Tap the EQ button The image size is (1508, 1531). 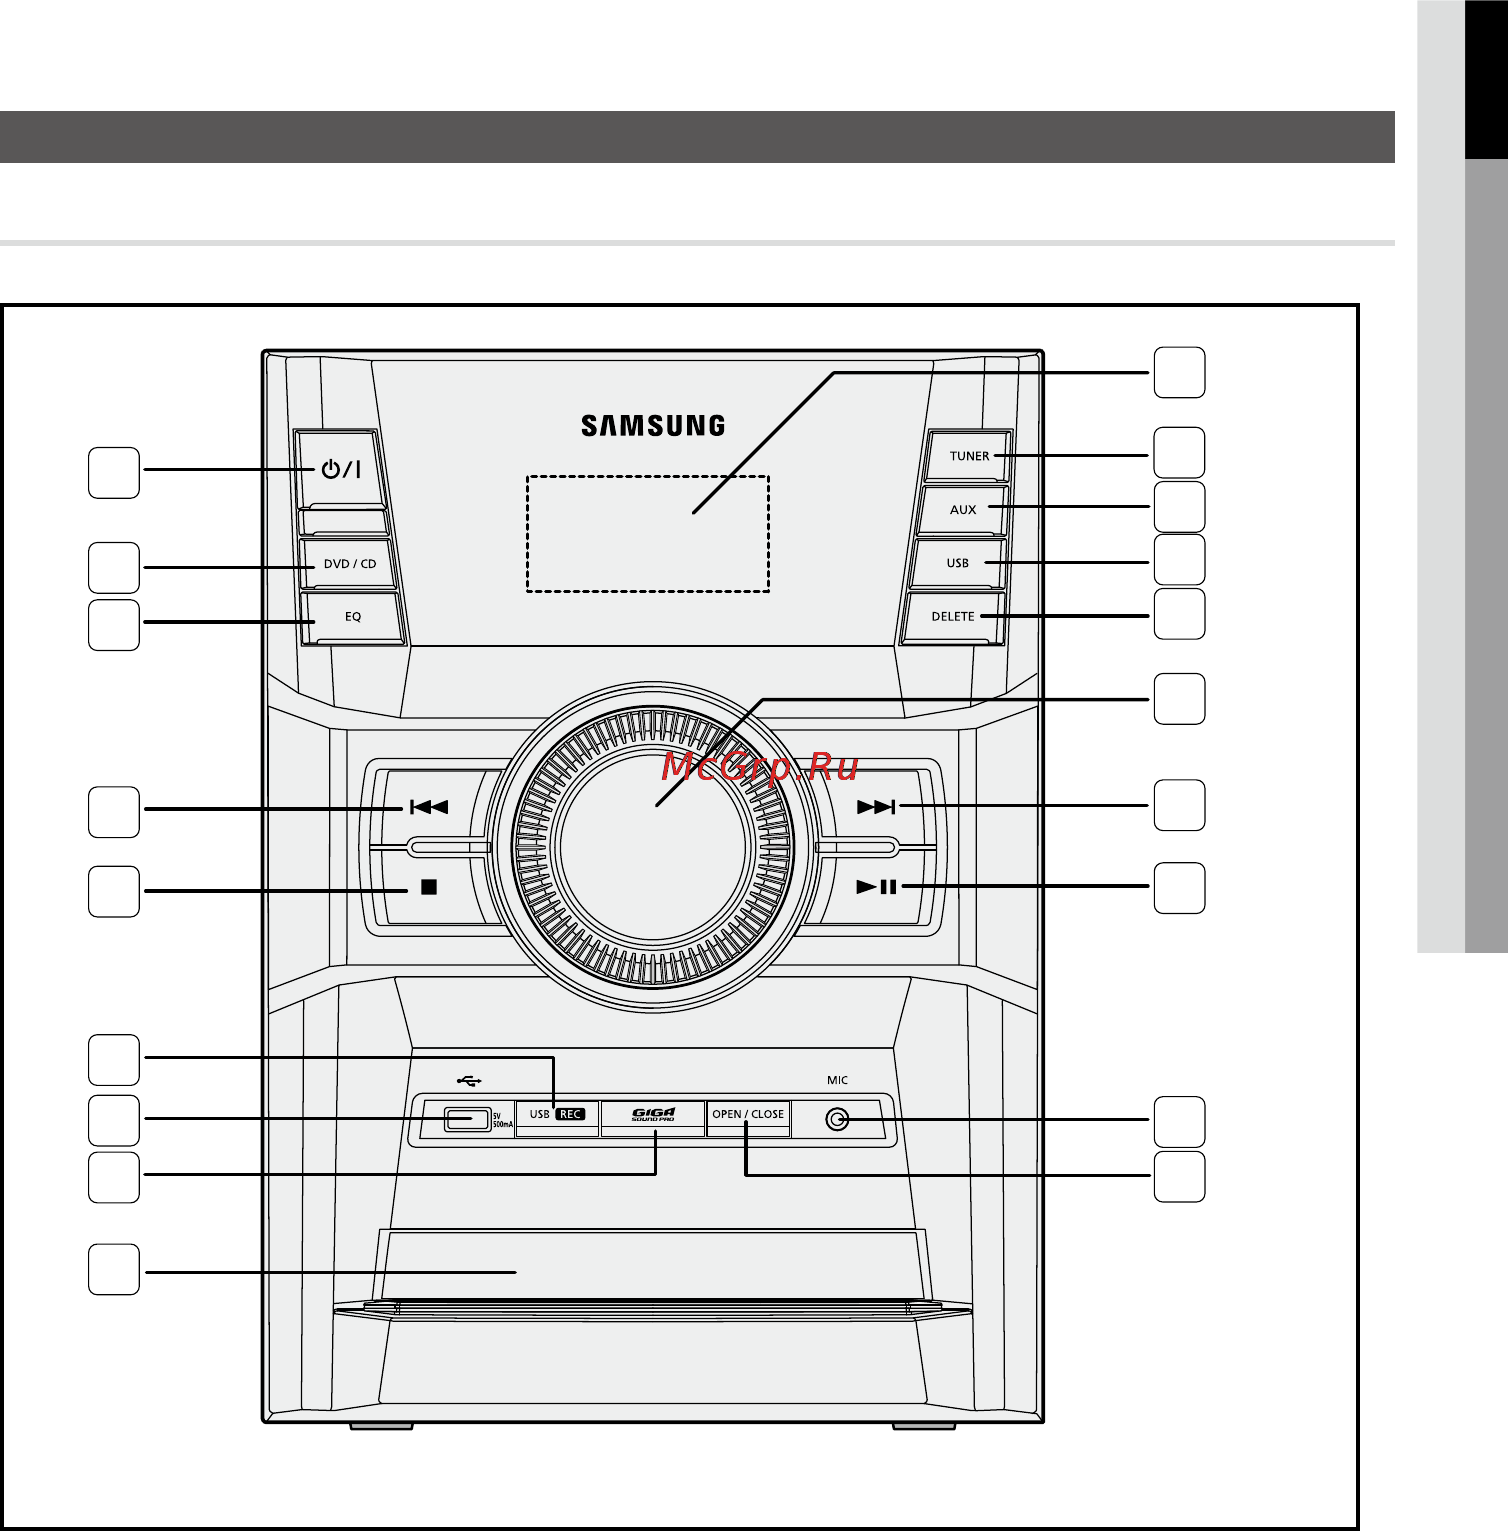tap(353, 617)
